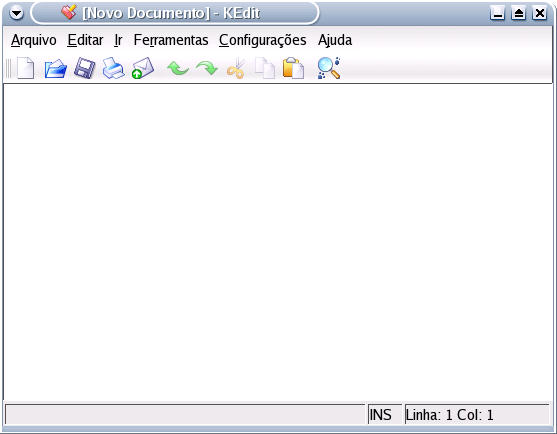The width and height of the screenshot is (557, 434).
Task: Click the New Document toolbar icon
Action: 26,68
